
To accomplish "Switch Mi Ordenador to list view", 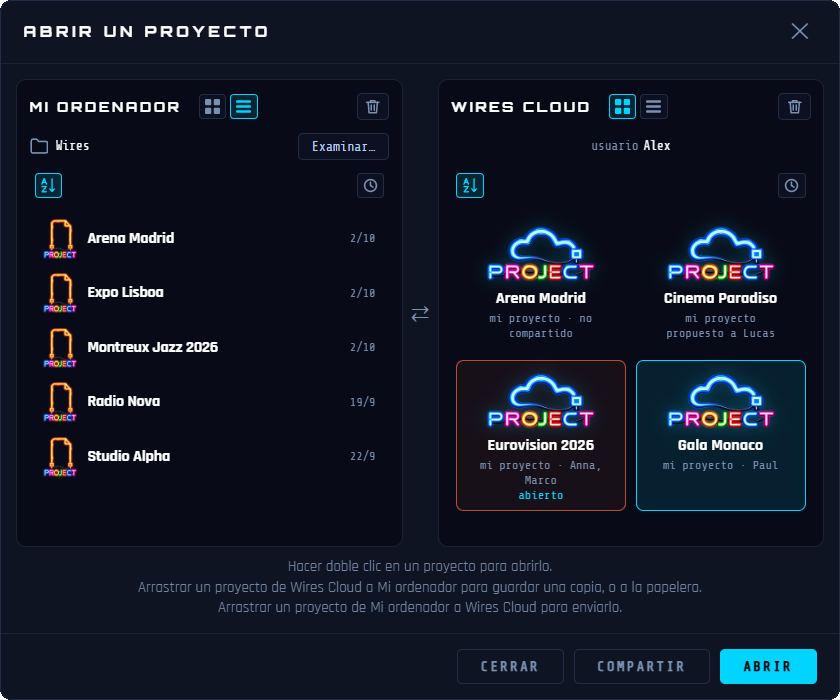I will point(244,107).
